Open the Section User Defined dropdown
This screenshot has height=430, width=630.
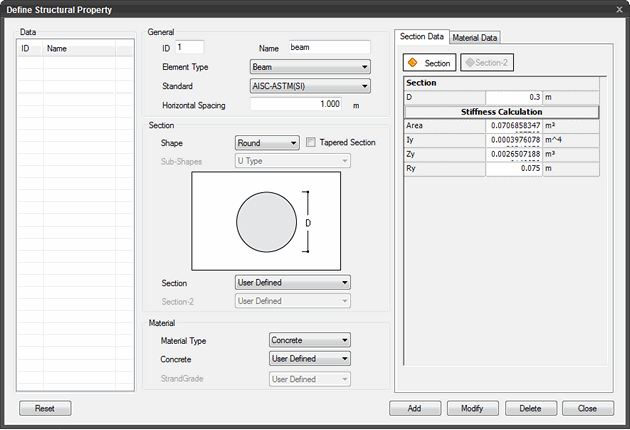point(292,283)
